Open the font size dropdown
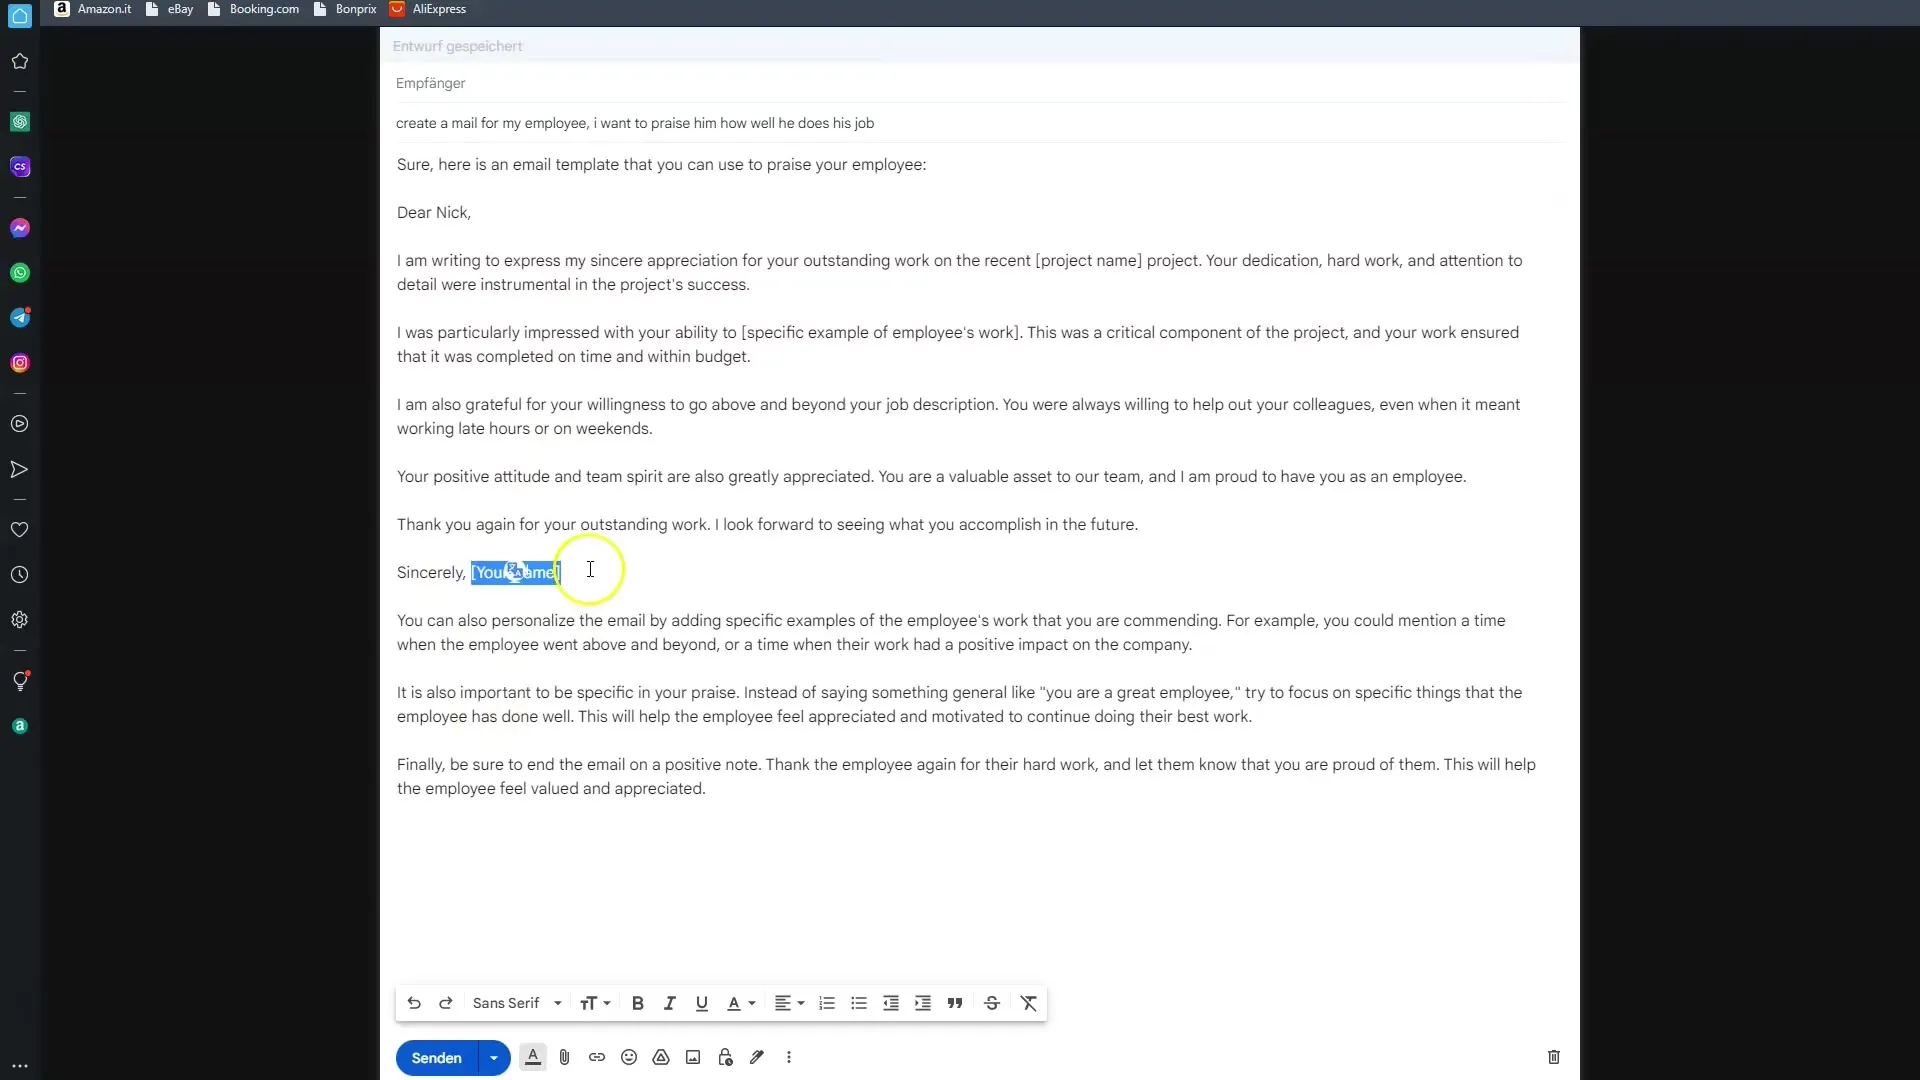 595,1004
